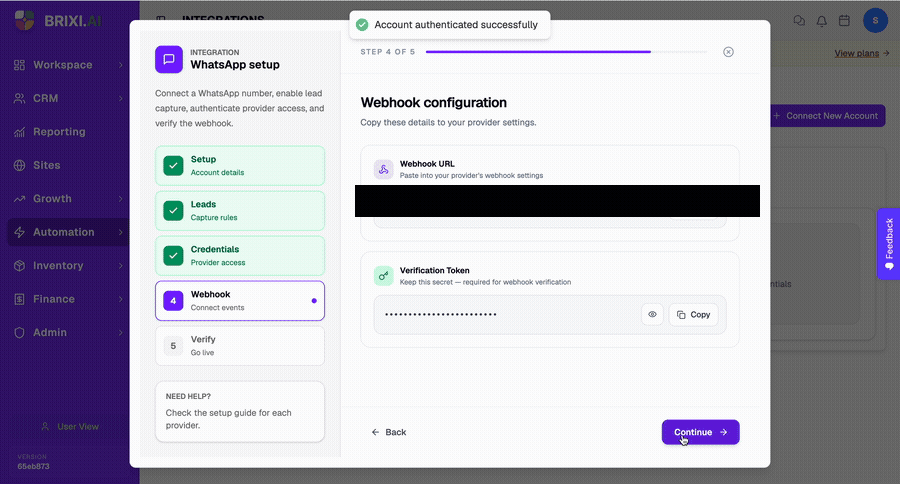Image resolution: width=900 pixels, height=484 pixels.
Task: Click the Automation lightning icon
Action: coord(20,232)
